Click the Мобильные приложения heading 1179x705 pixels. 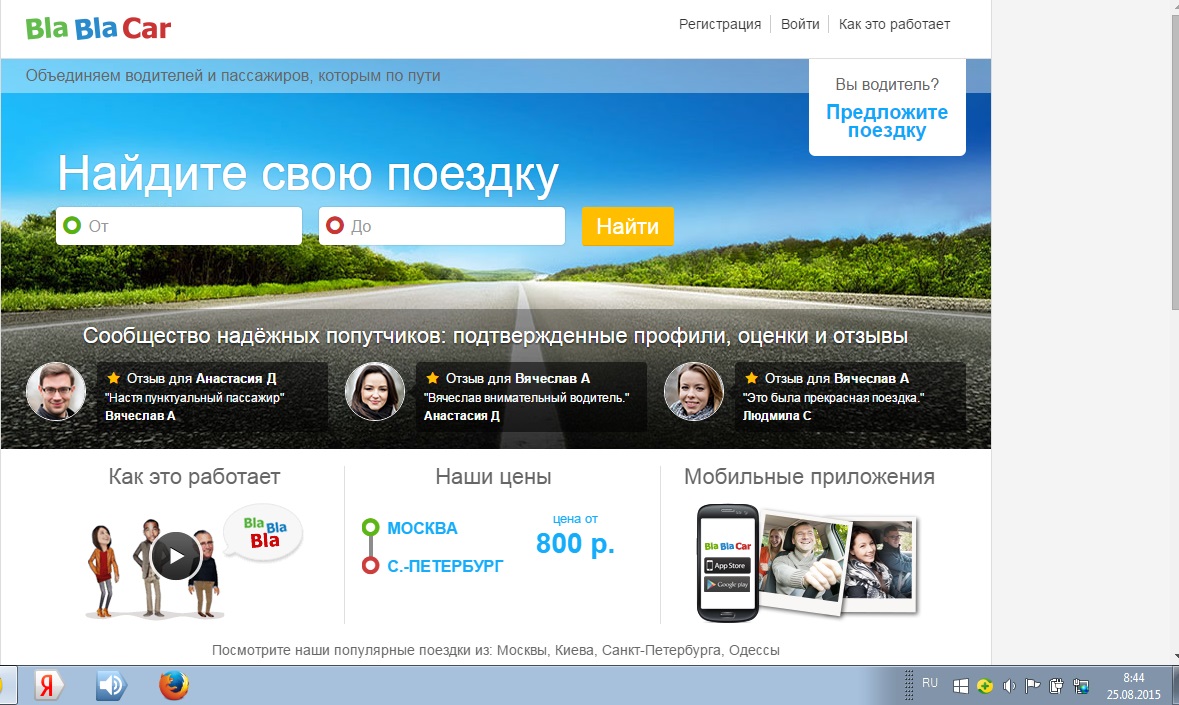click(x=809, y=477)
